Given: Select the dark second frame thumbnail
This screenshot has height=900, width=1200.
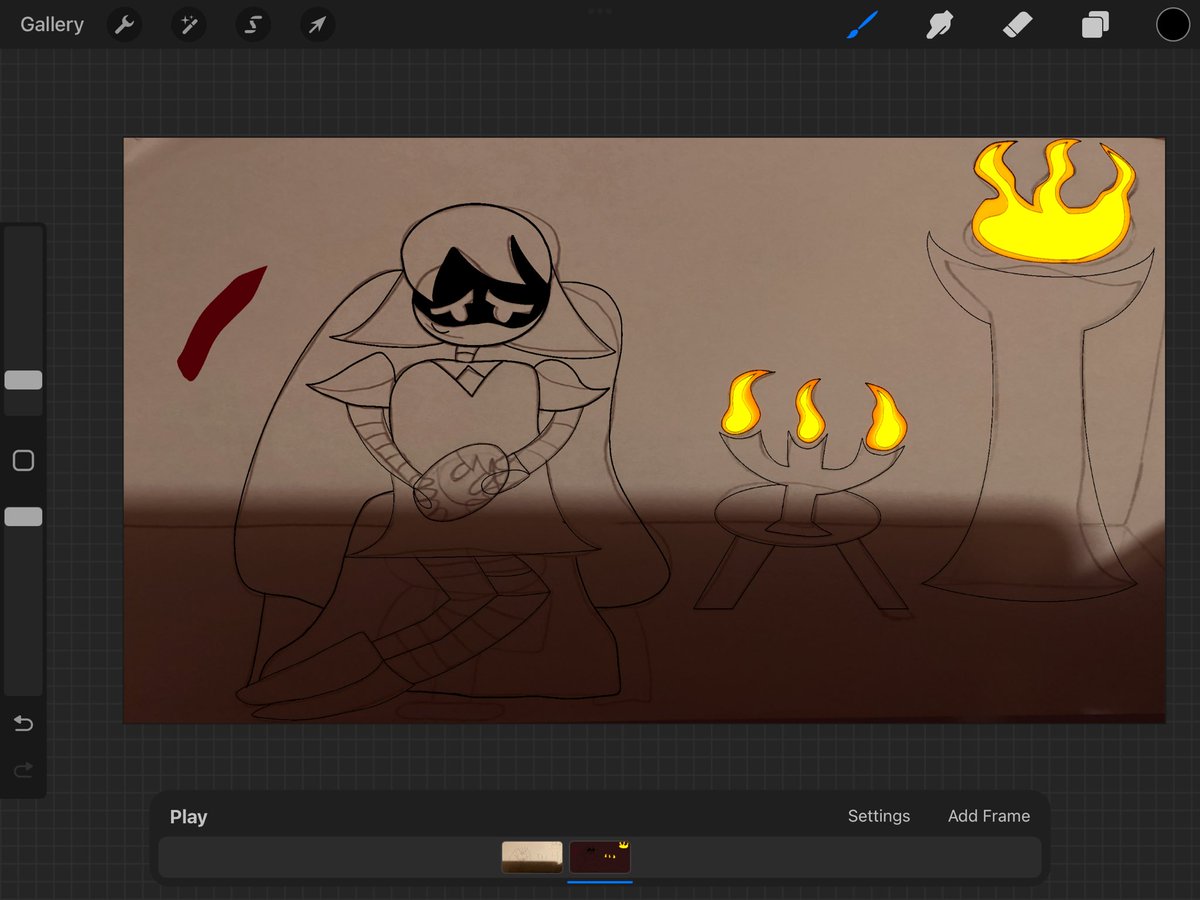Looking at the screenshot, I should [x=600, y=857].
